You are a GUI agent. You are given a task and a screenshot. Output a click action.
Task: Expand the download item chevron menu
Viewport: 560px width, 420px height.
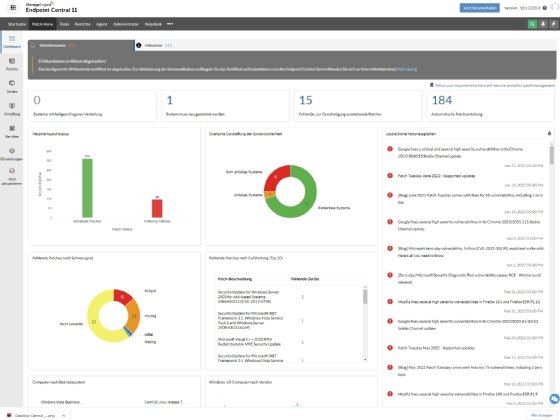(64, 415)
